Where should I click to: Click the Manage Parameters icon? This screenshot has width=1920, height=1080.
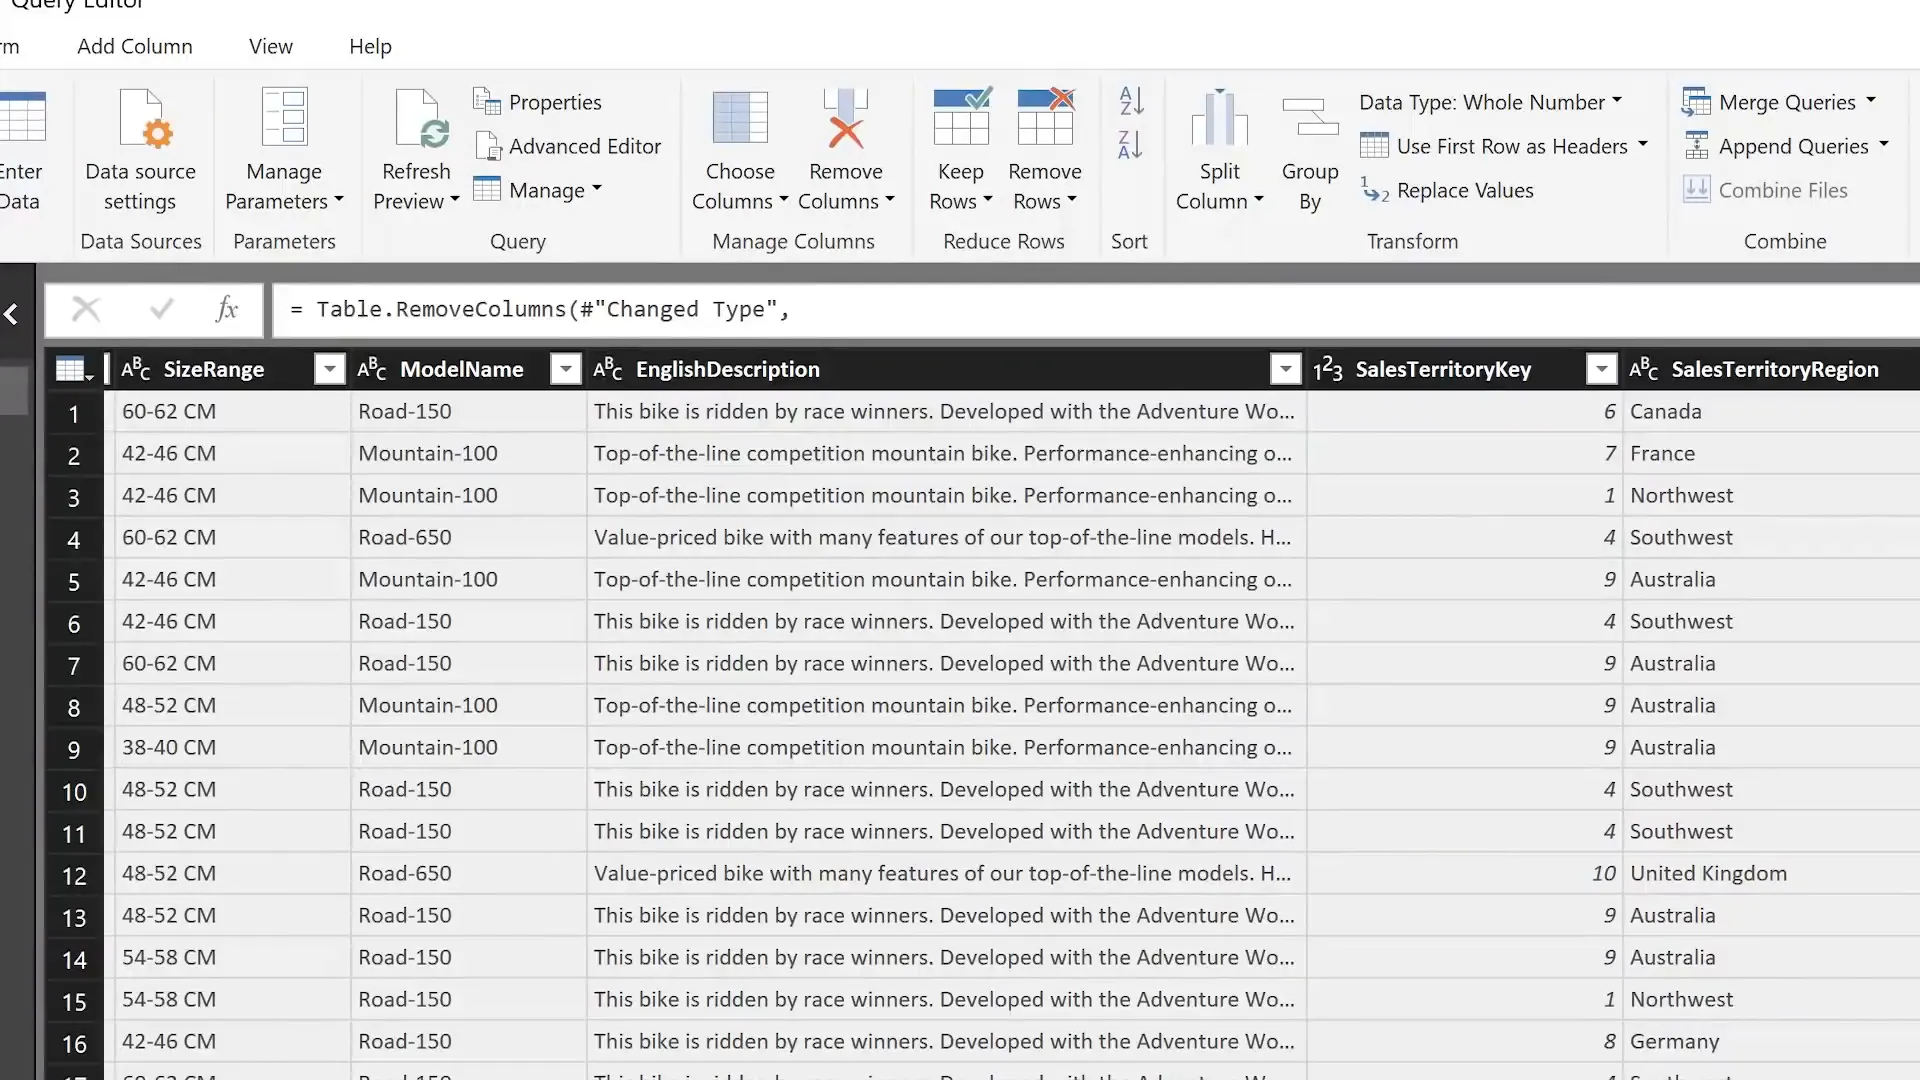[x=284, y=118]
